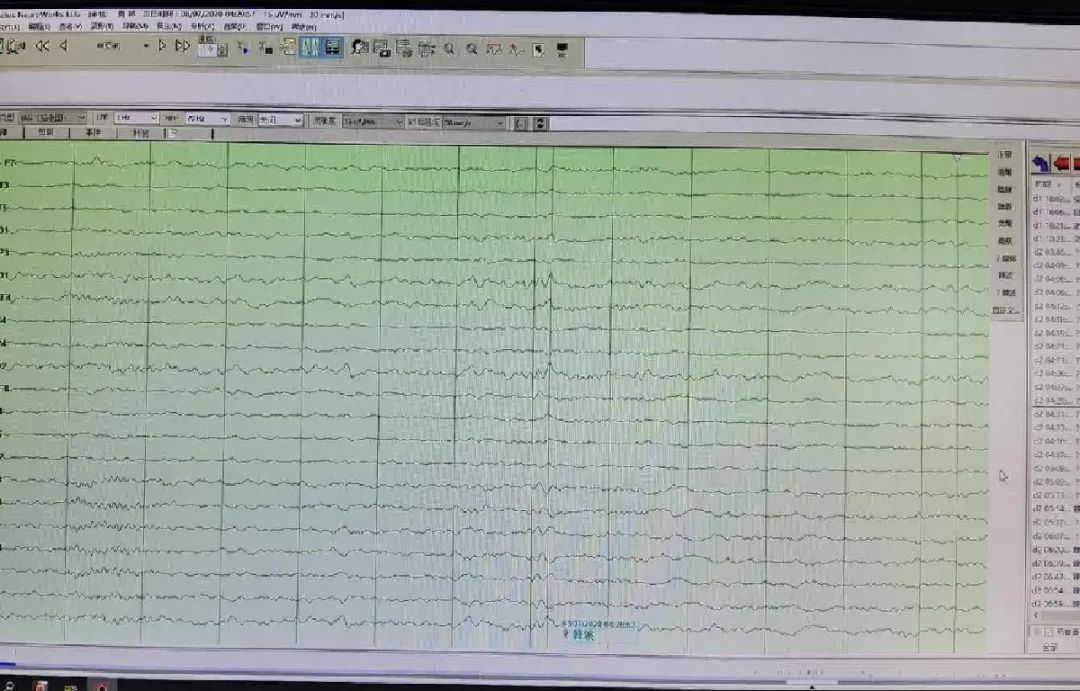Viewport: 1080px width, 691px height.
Task: Toggle the highlighted split-screen toolbar button next to waveform
Action: pyautogui.click(x=333, y=47)
